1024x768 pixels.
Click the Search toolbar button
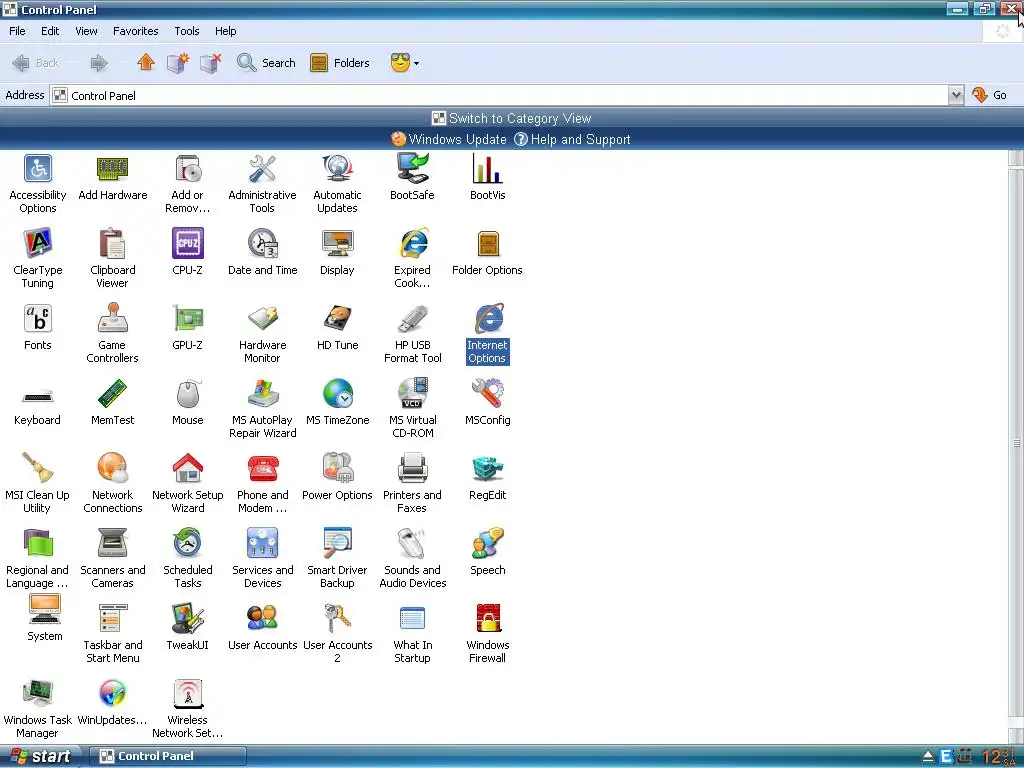pyautogui.click(x=266, y=63)
